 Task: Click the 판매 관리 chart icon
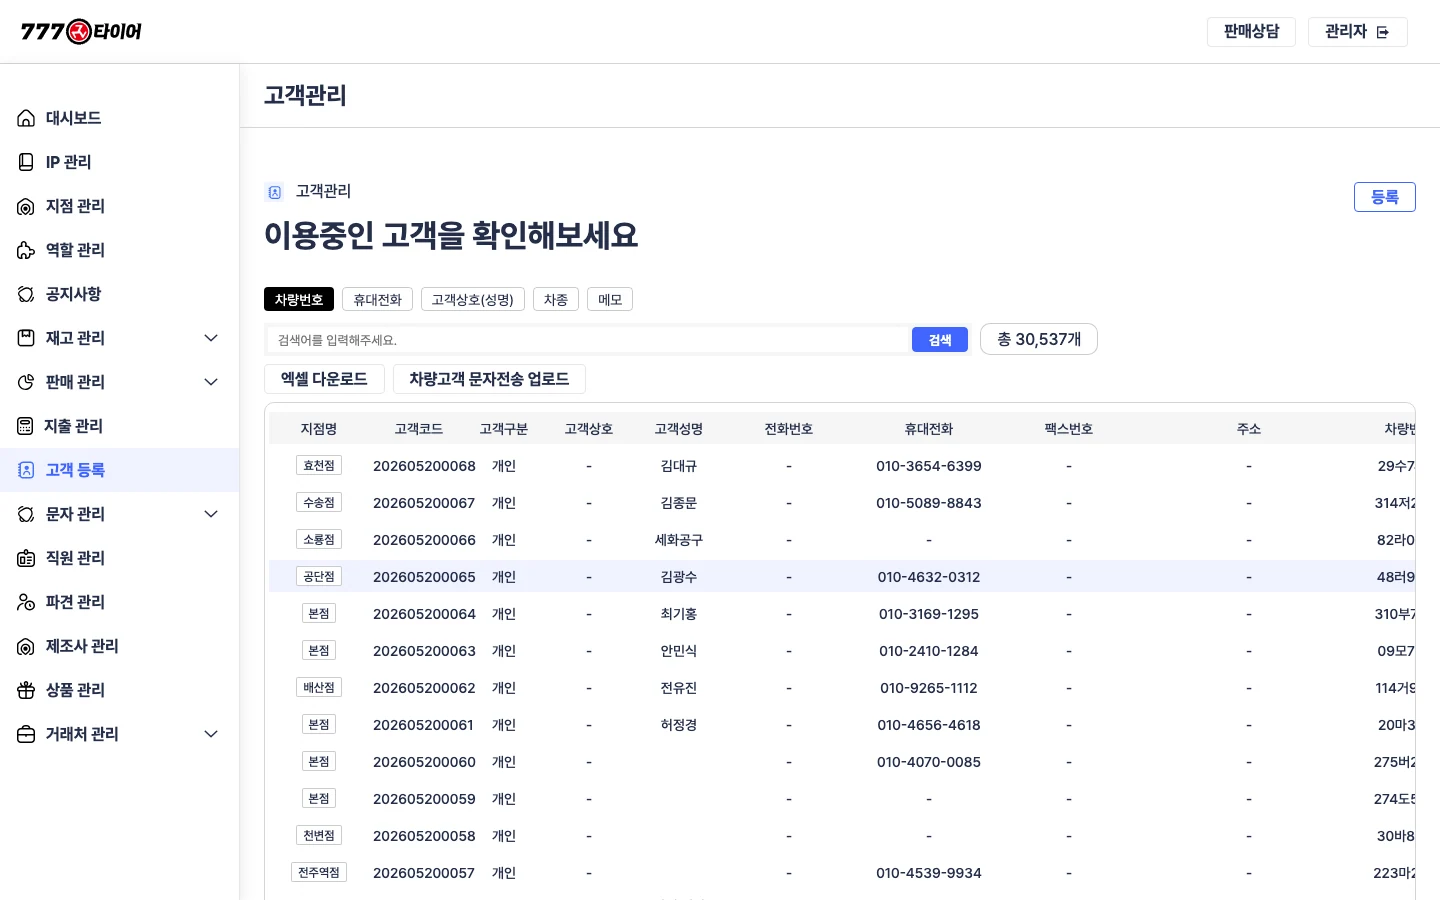pos(26,382)
